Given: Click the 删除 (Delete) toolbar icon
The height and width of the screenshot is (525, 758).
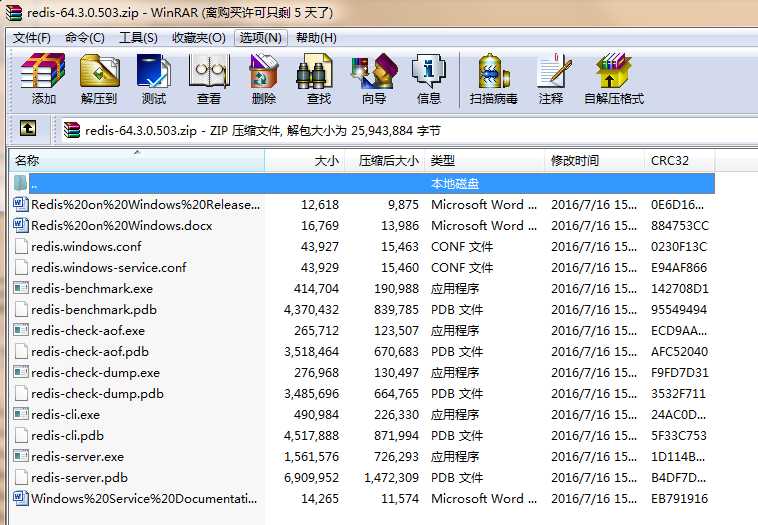Looking at the screenshot, I should (x=263, y=71).
